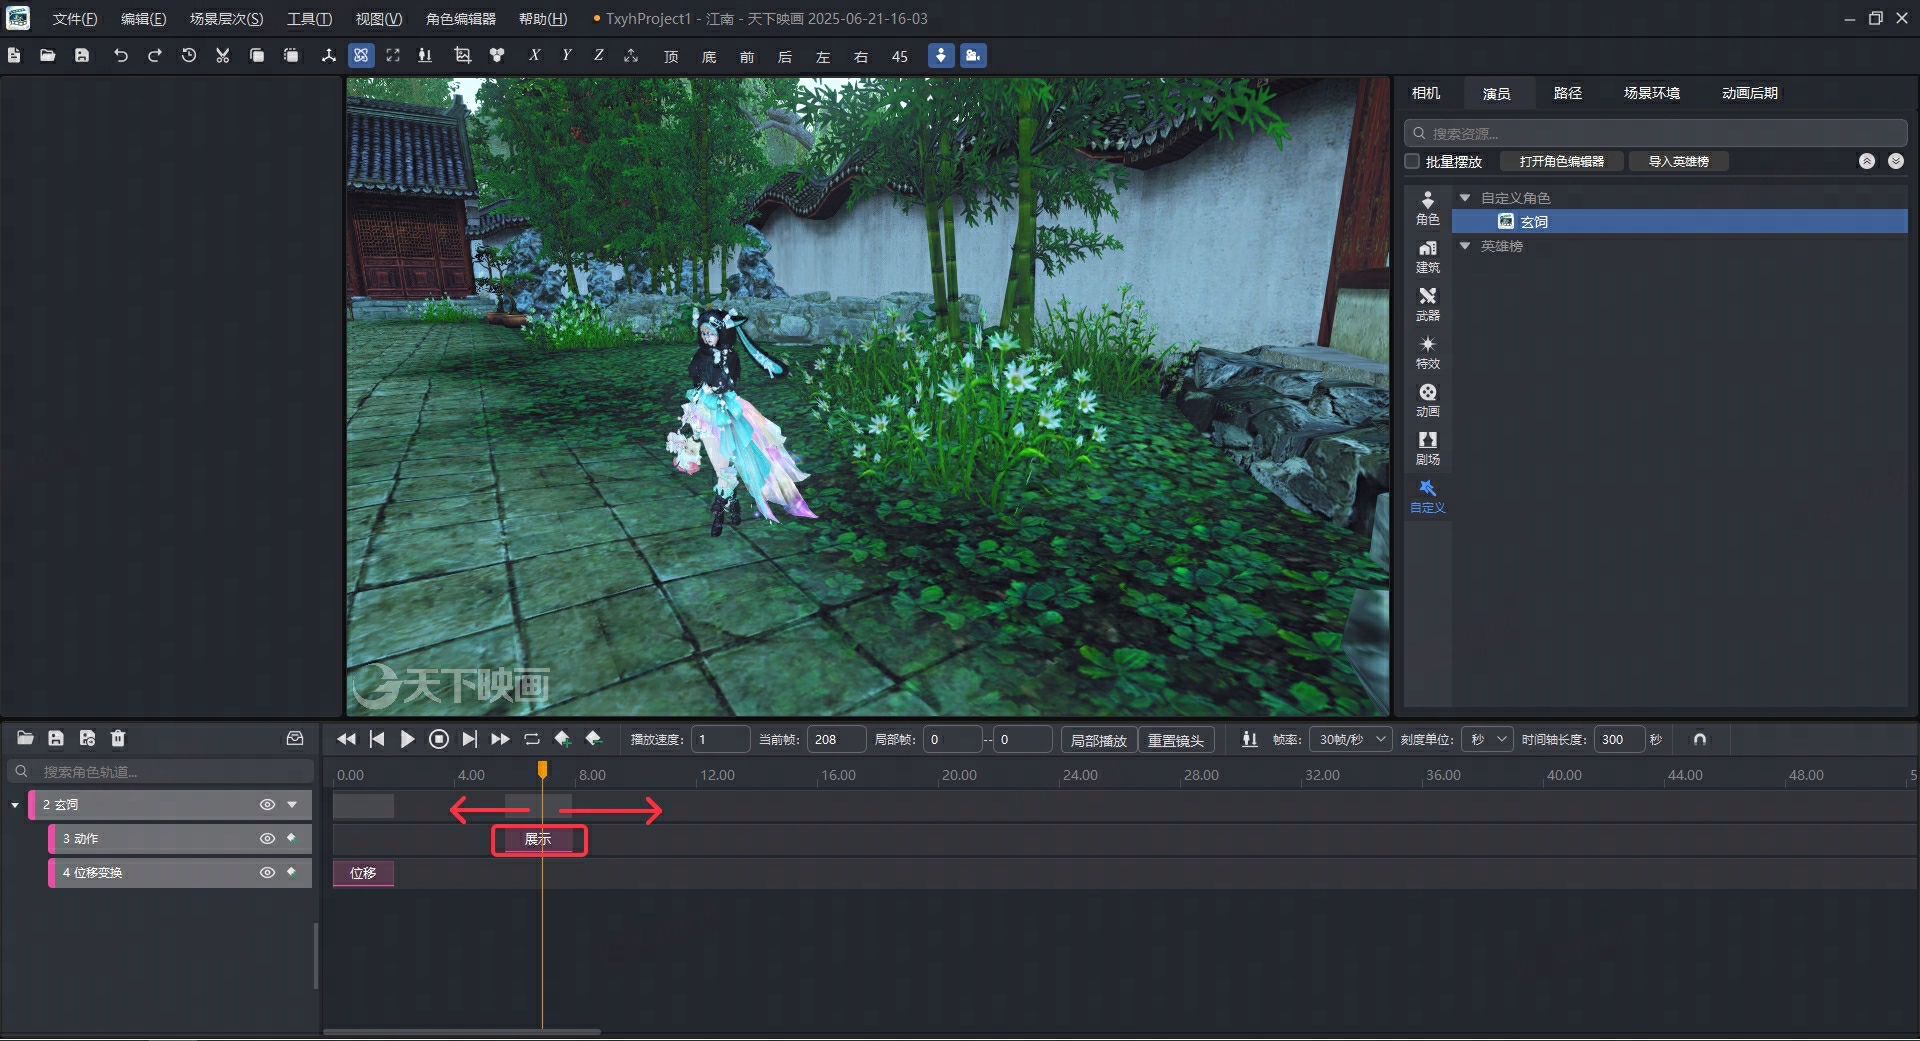Cut selection with the scissors icon
Screen dimensions: 1920x1041
coord(223,56)
